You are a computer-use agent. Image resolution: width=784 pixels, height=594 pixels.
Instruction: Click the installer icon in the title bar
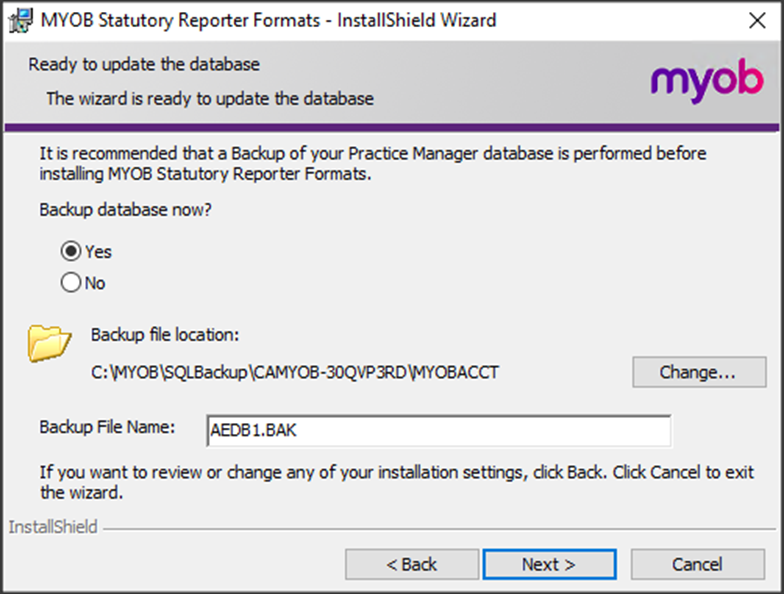coord(17,20)
